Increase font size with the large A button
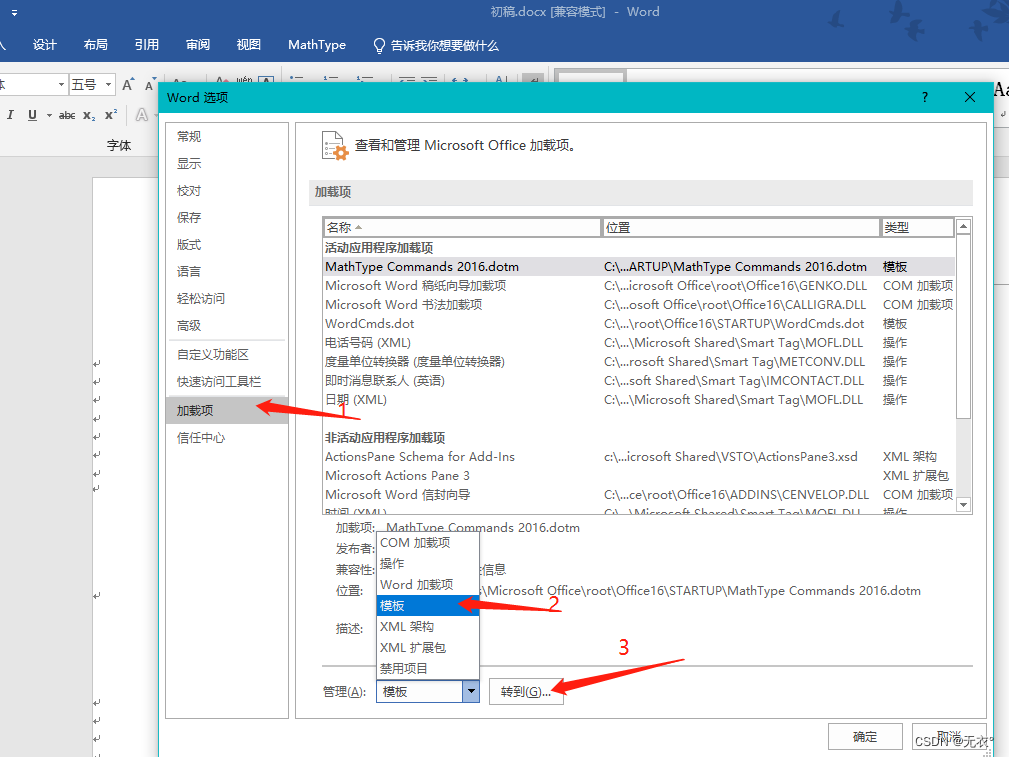 click(x=127, y=85)
